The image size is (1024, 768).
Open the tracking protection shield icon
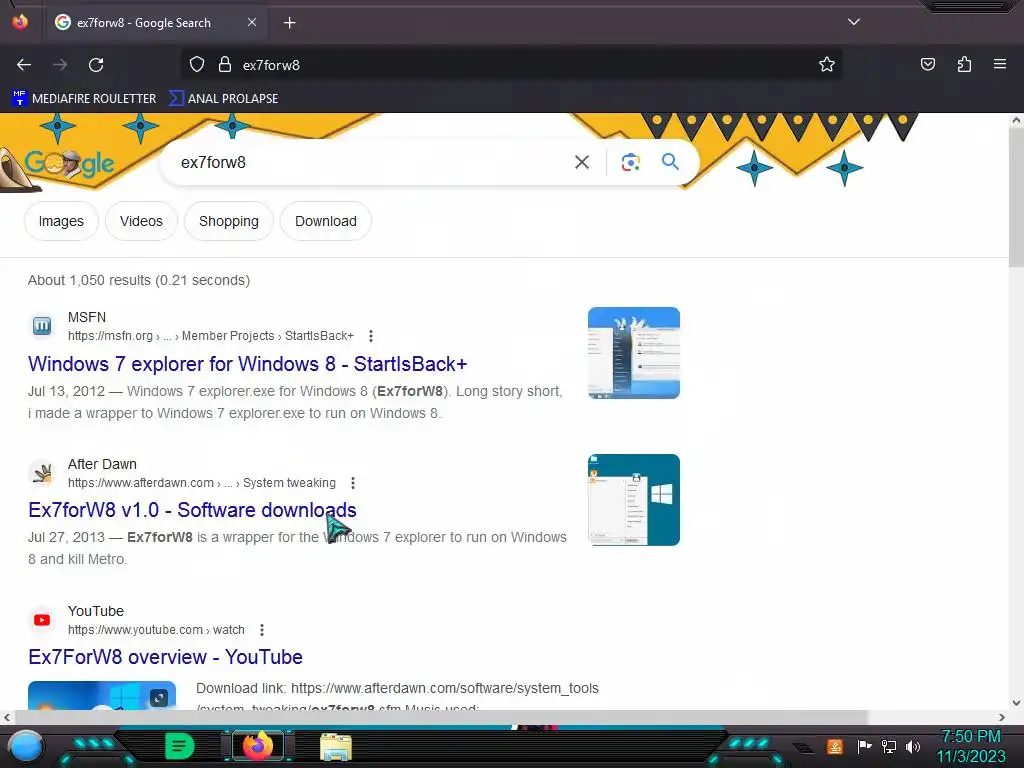[x=197, y=64]
